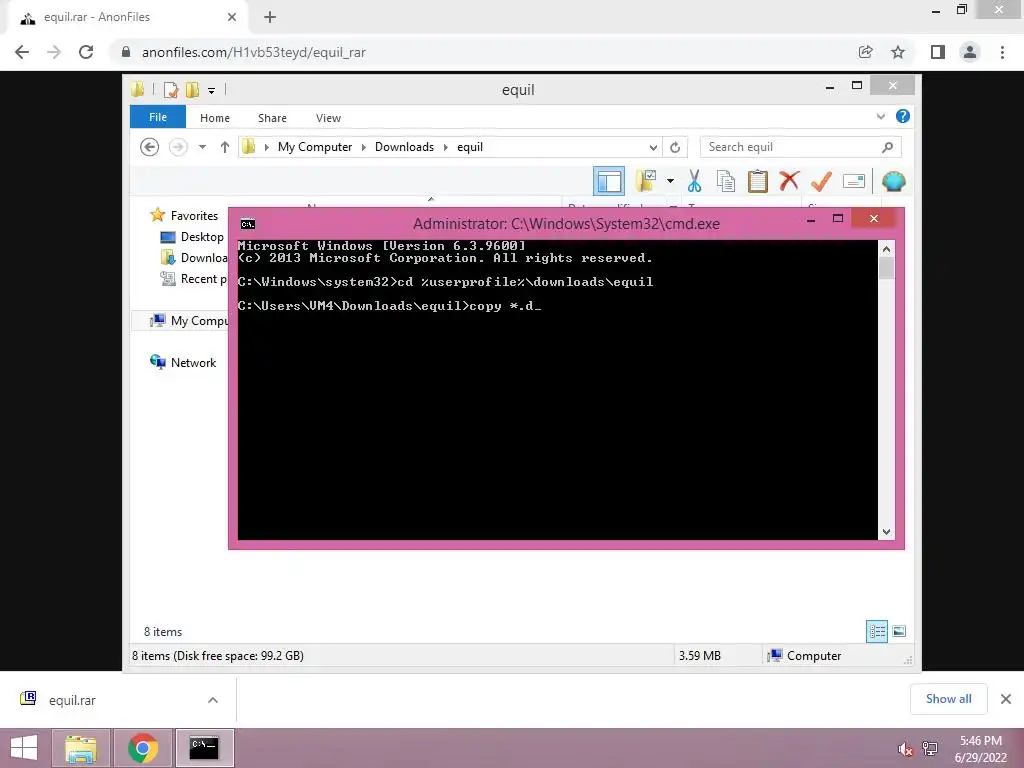
Task: Click the cmd scrollbar down arrow
Action: point(886,532)
